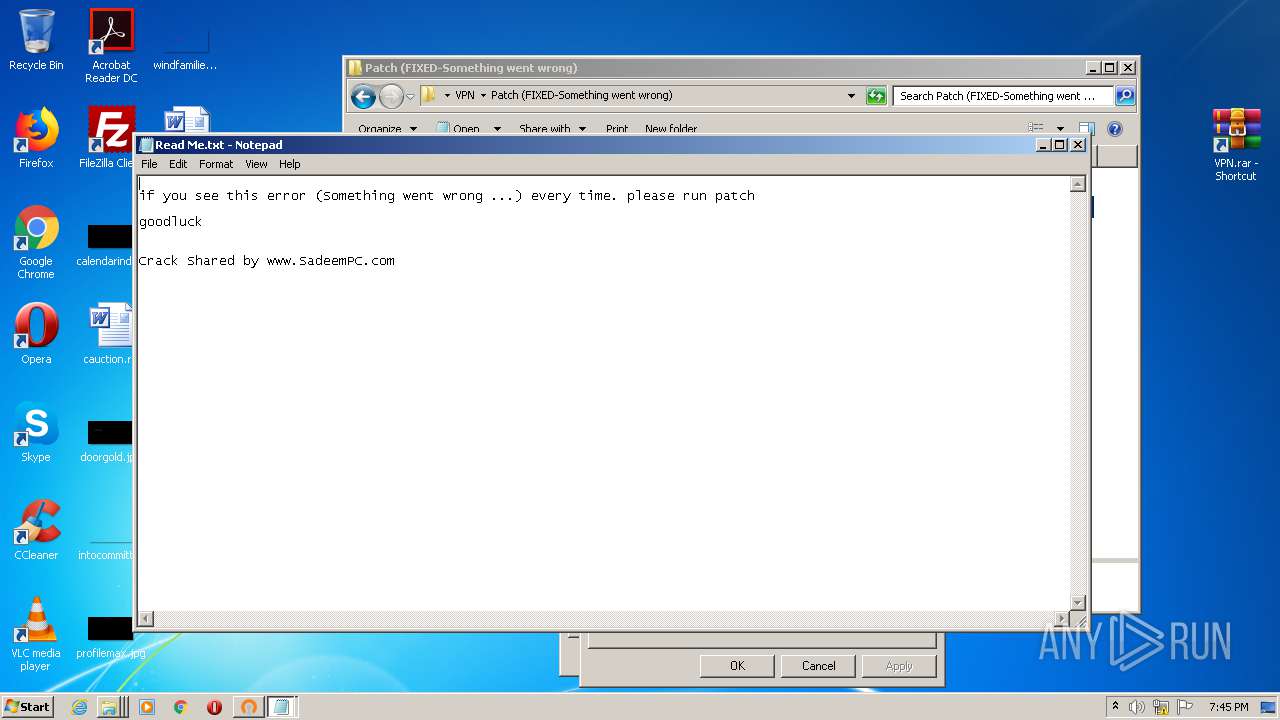Click New folder in Explorer toolbar

pyautogui.click(x=671, y=129)
